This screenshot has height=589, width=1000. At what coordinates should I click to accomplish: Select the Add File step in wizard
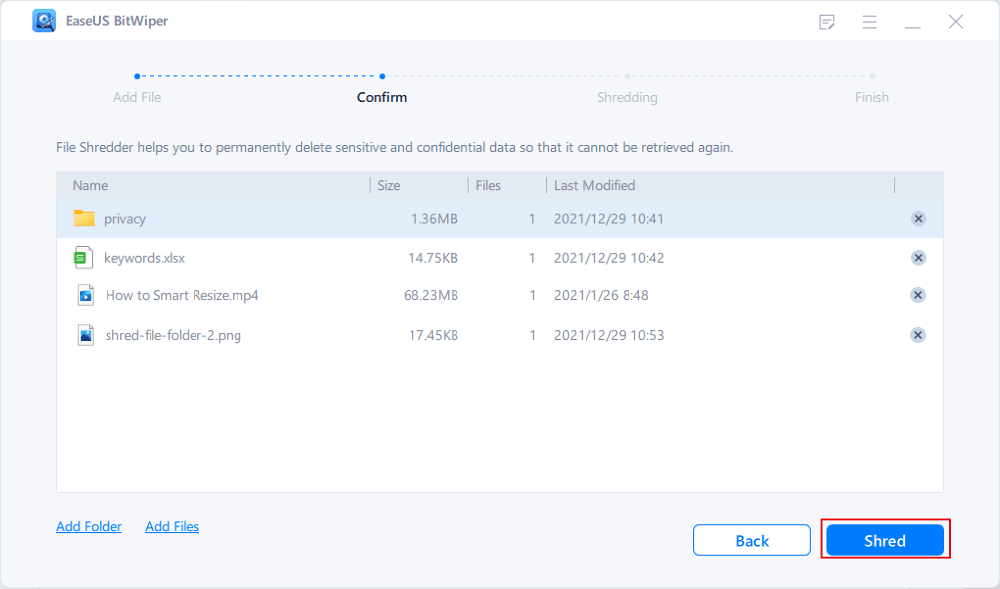(x=137, y=97)
